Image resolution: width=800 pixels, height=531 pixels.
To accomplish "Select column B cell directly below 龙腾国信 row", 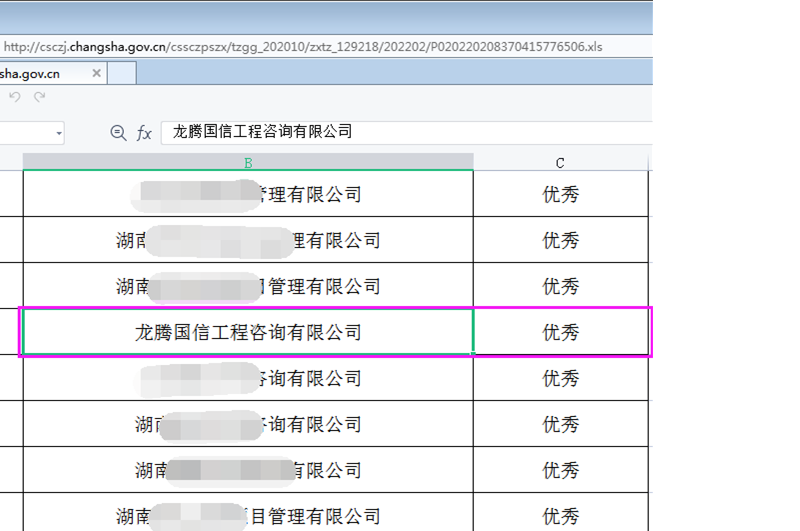I will (248, 378).
